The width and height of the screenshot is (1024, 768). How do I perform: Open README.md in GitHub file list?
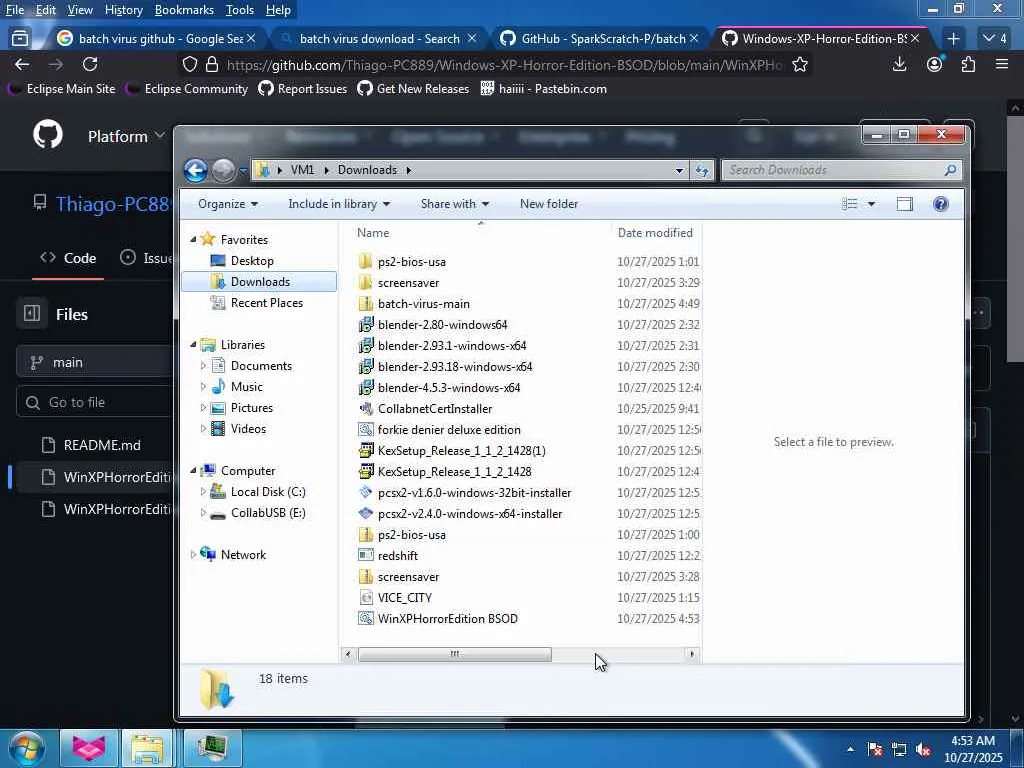[x=102, y=445]
